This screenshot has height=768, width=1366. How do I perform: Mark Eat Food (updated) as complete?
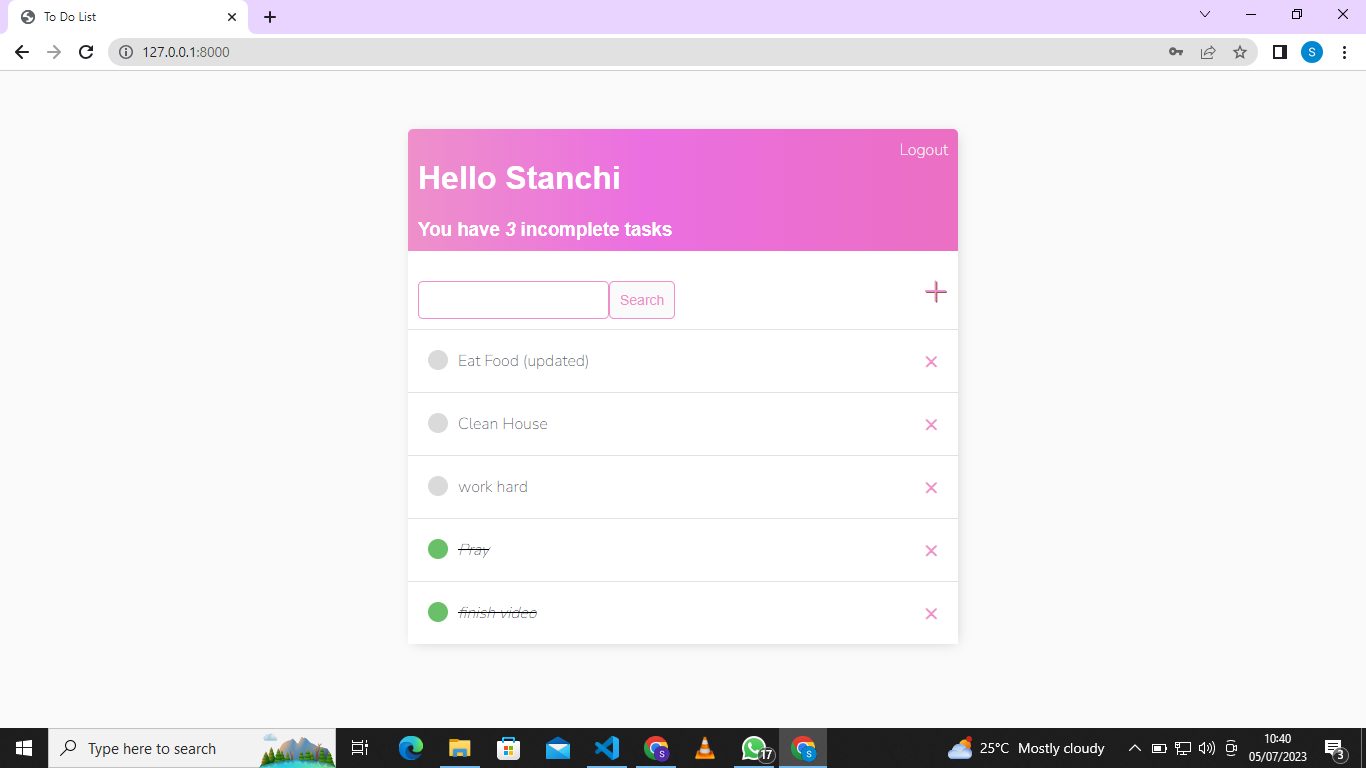438,360
